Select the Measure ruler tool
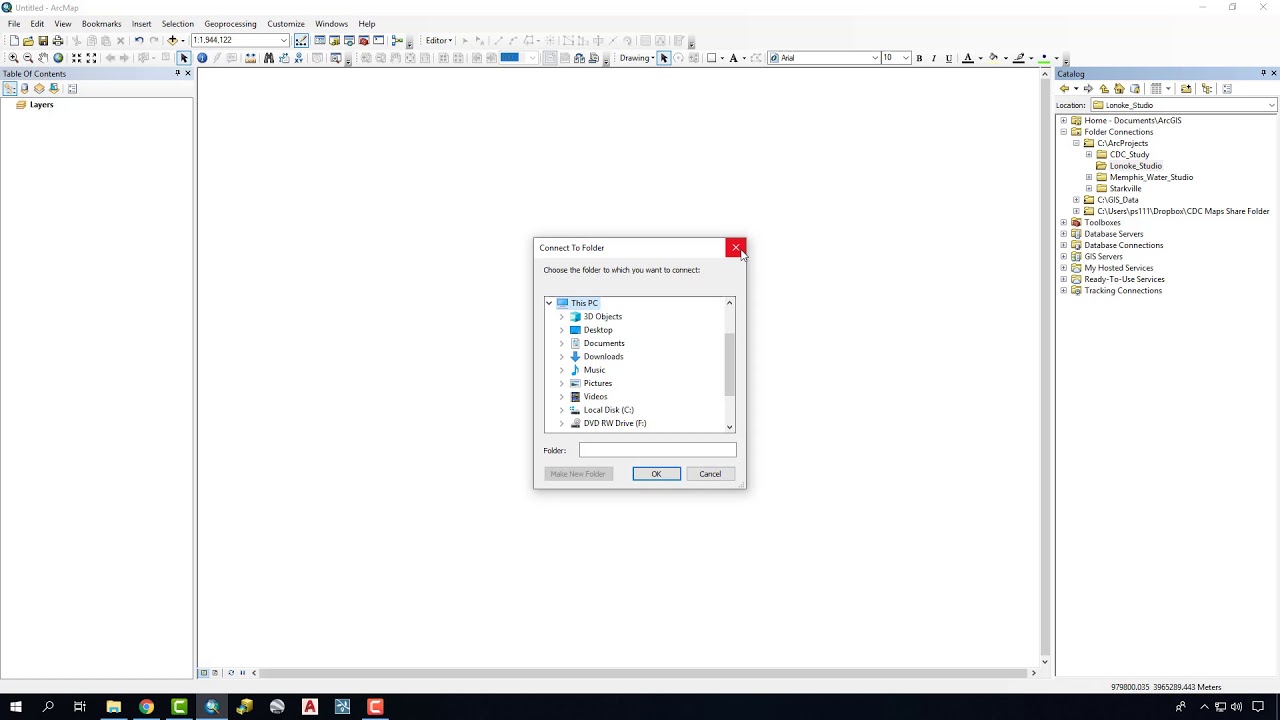Image resolution: width=1280 pixels, height=720 pixels. click(x=250, y=58)
